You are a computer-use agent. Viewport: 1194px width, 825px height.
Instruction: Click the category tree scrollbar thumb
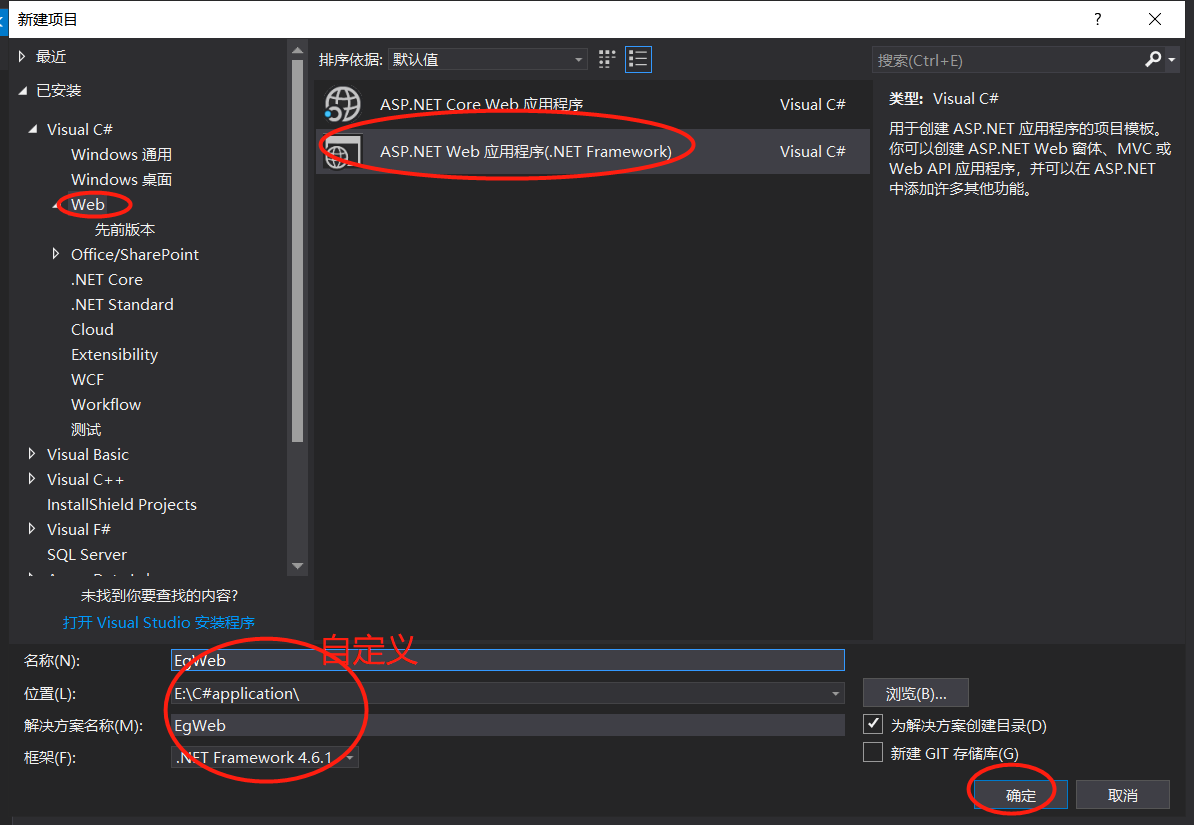coord(298,251)
